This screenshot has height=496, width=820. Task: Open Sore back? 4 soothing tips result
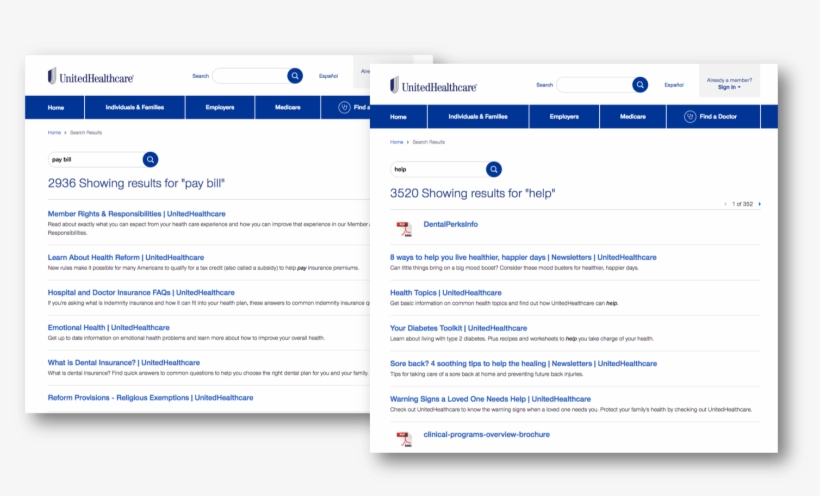click(523, 364)
